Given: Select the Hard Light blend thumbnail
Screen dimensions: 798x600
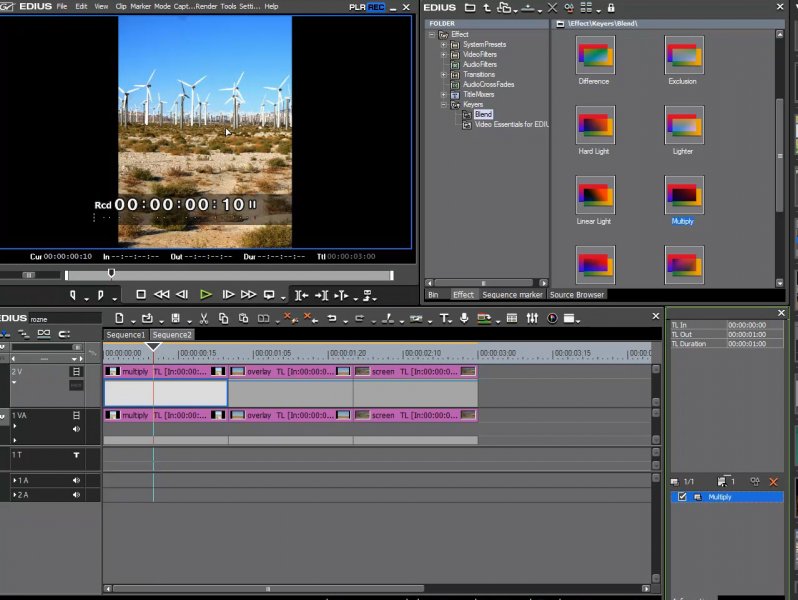Looking at the screenshot, I should [594, 126].
